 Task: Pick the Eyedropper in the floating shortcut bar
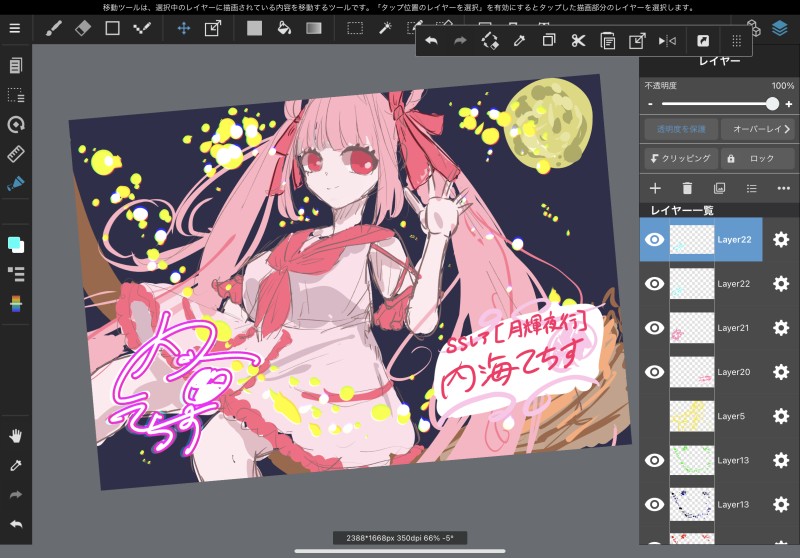(x=519, y=41)
